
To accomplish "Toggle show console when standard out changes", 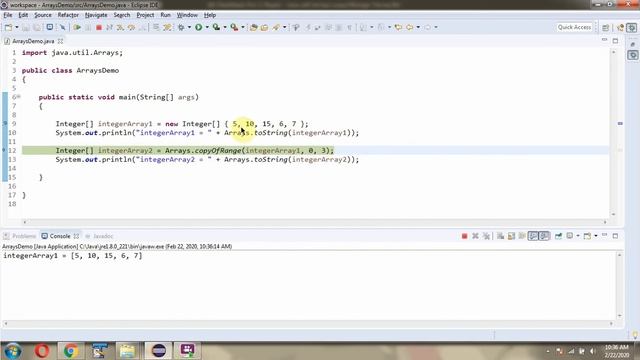I will click(x=533, y=236).
